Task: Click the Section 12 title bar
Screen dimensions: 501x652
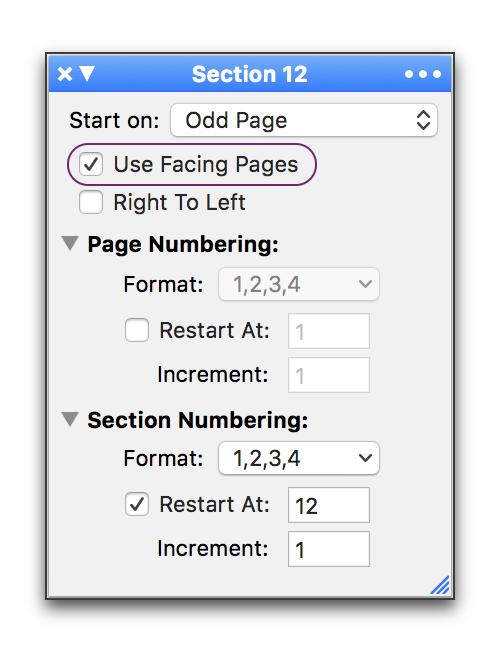Action: point(250,74)
